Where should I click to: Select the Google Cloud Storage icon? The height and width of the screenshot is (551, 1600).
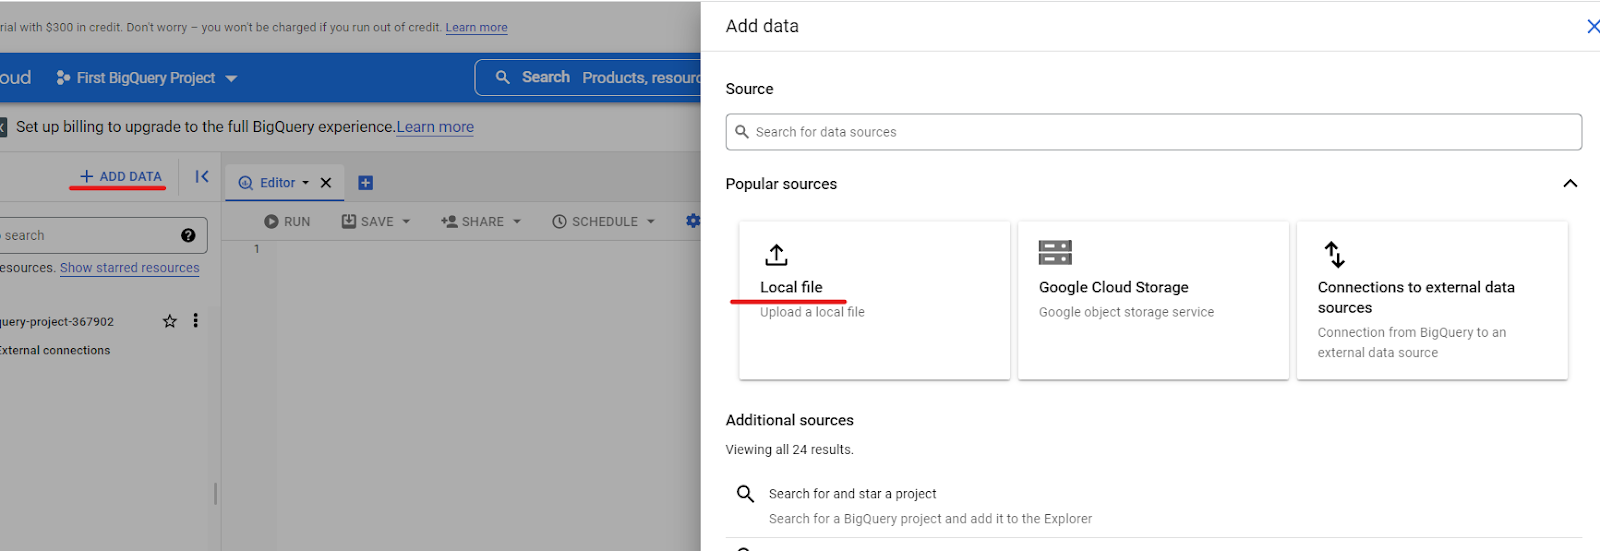point(1055,253)
